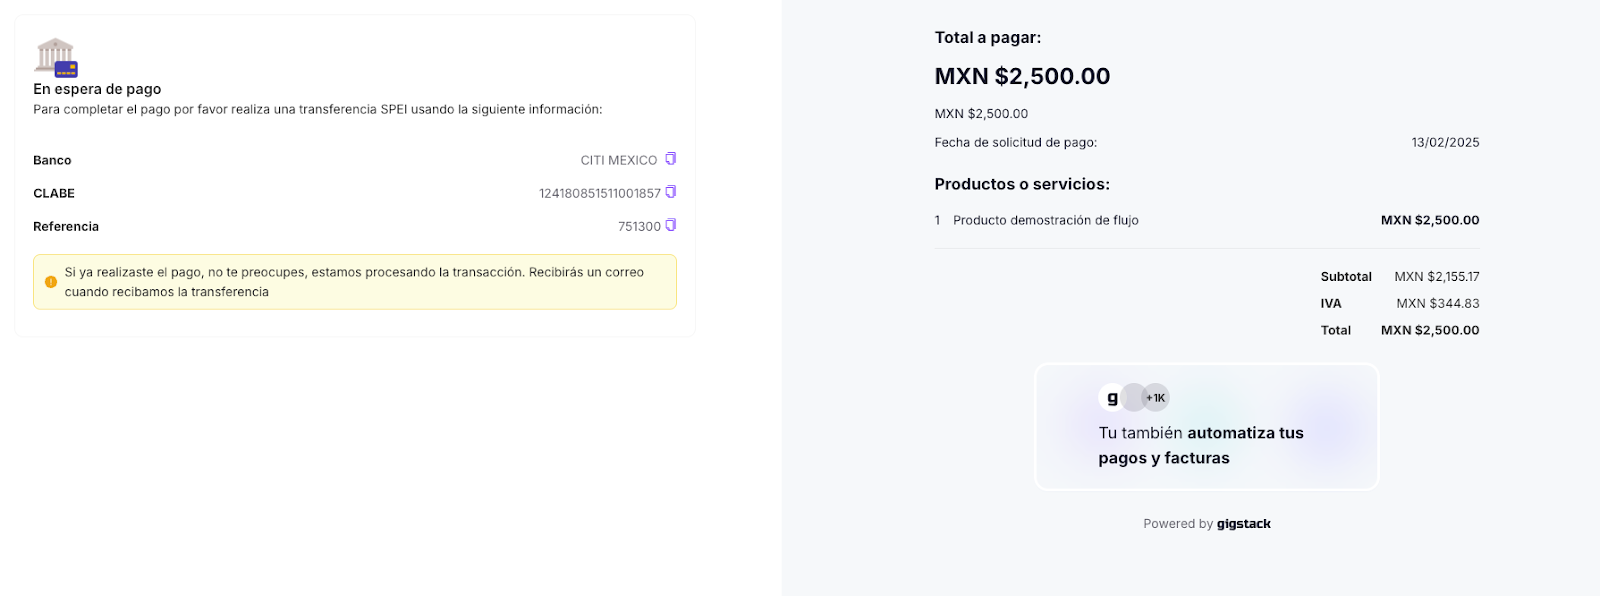Click the gigstack g logo avatar
Viewport: 1600px width, 596px height.
tap(1112, 397)
